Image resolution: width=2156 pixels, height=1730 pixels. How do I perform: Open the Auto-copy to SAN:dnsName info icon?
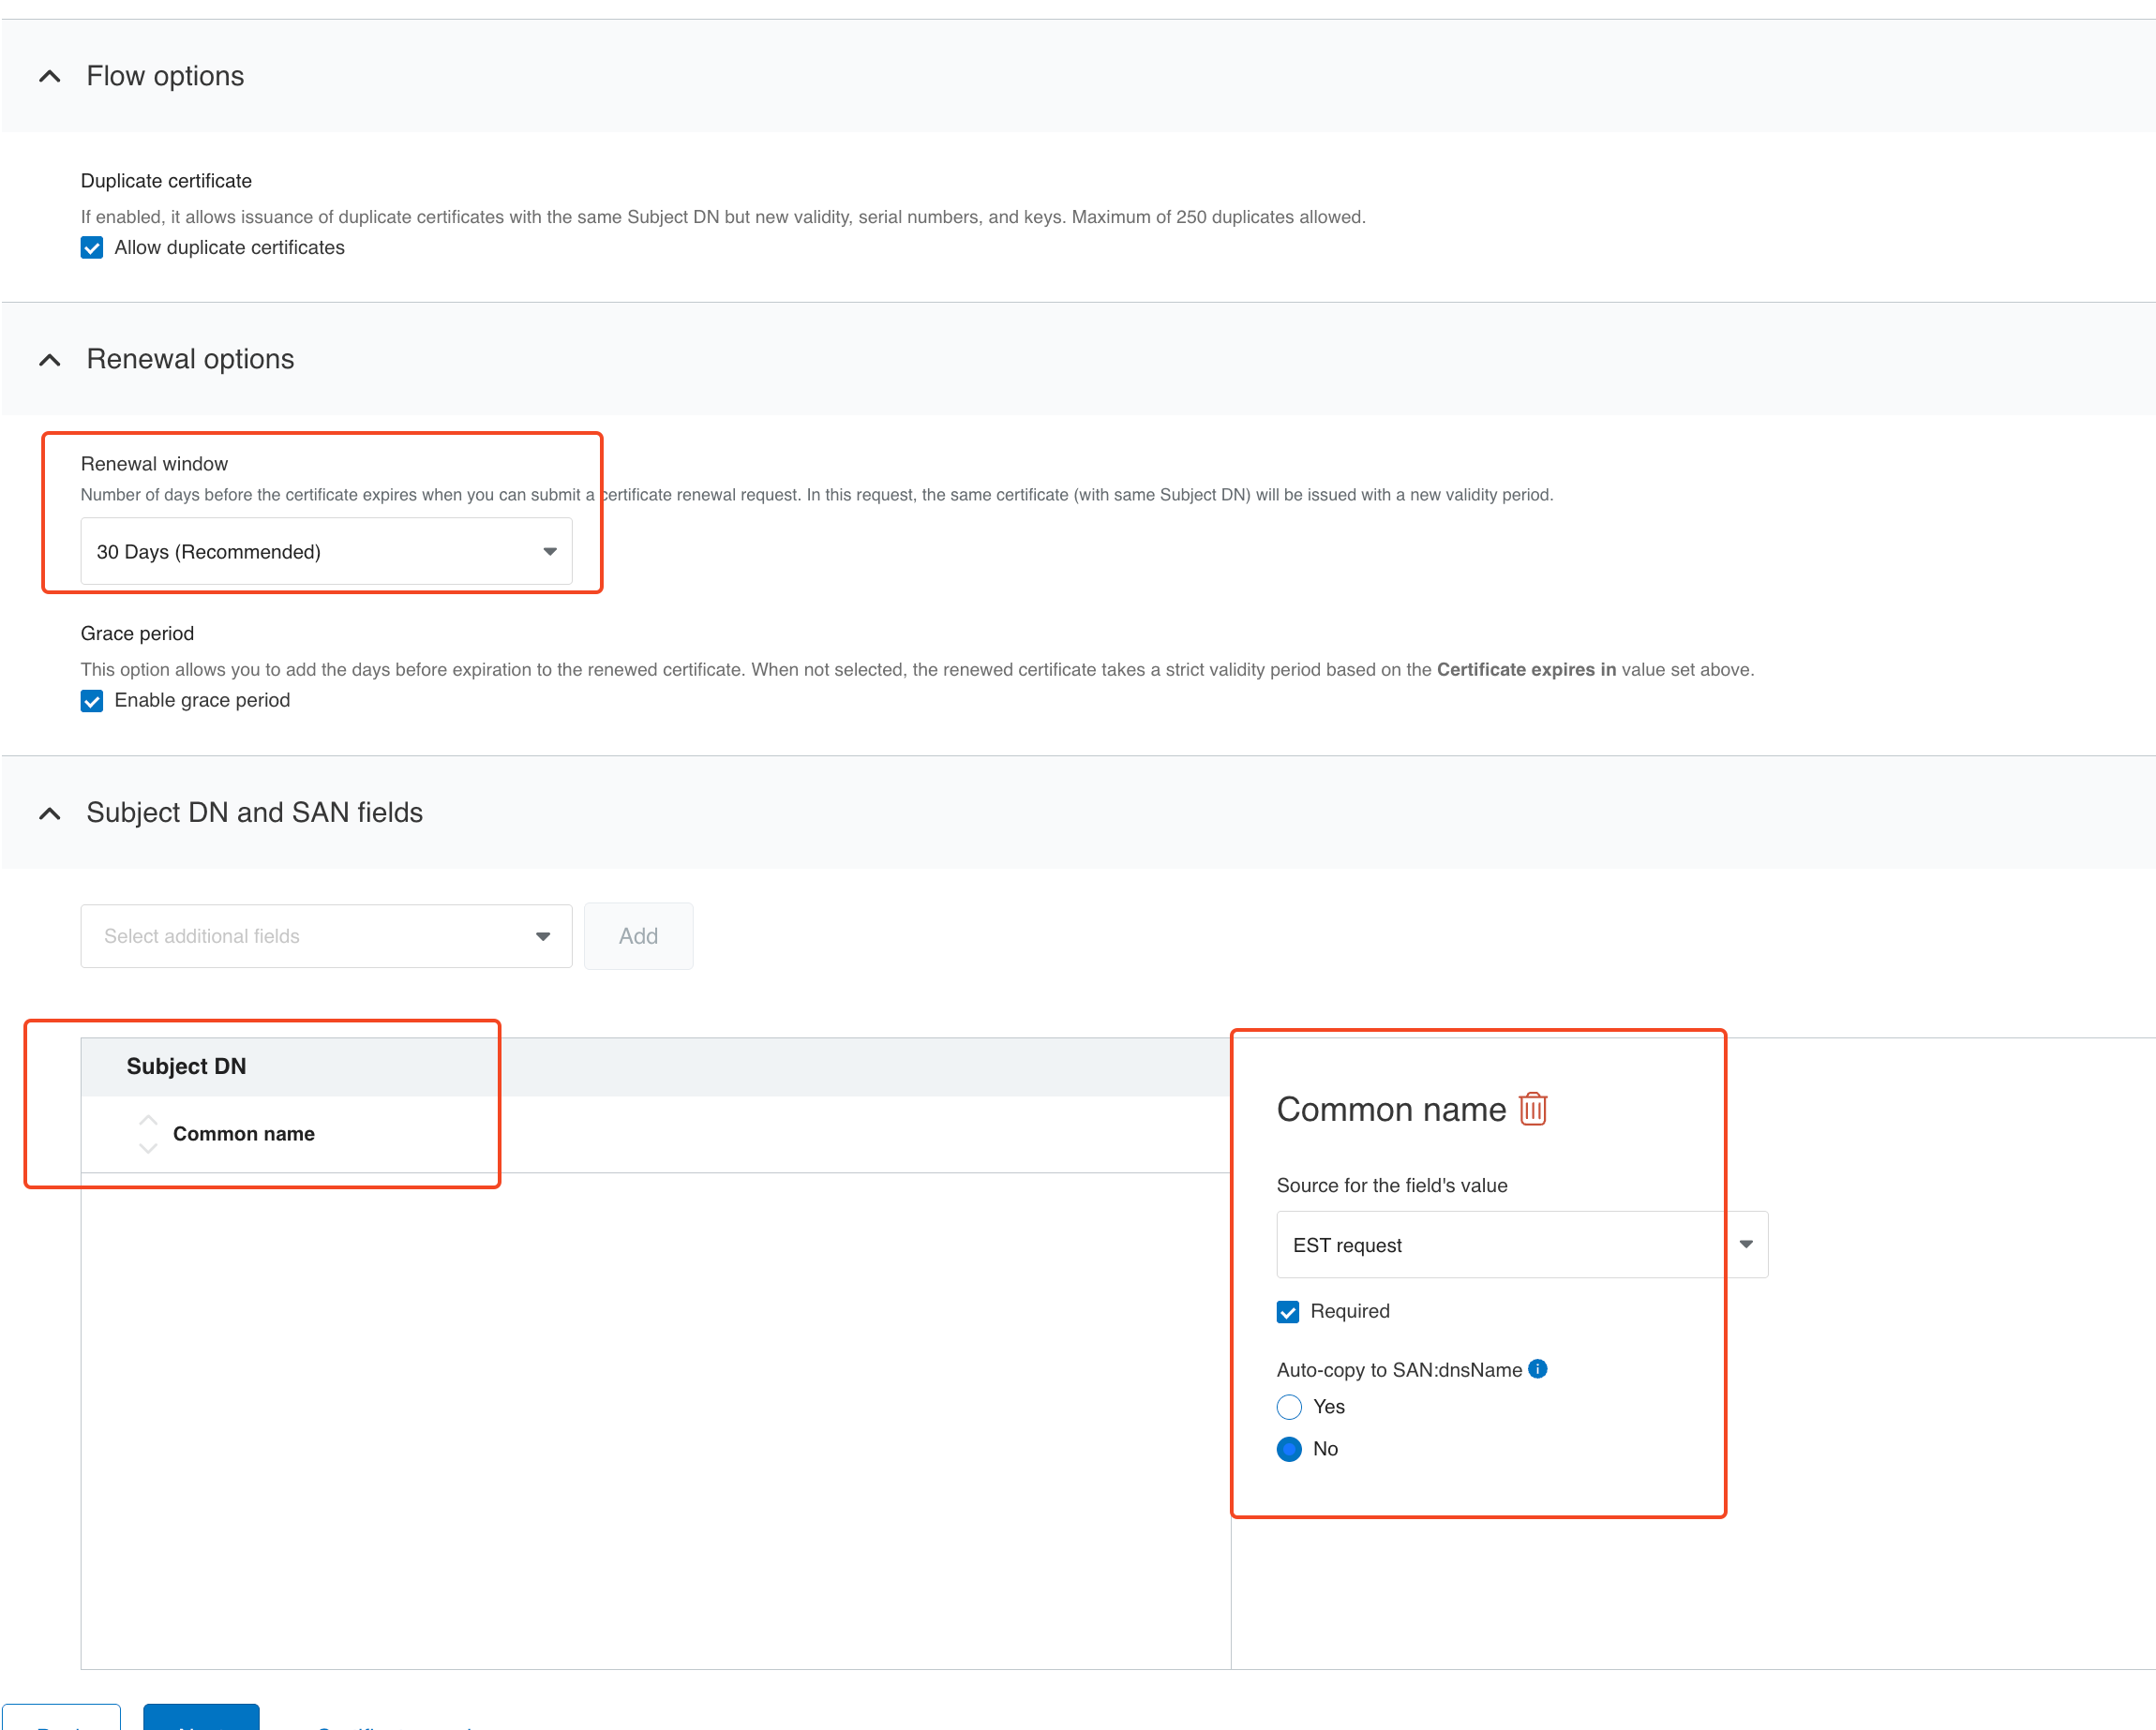pyautogui.click(x=1538, y=1369)
